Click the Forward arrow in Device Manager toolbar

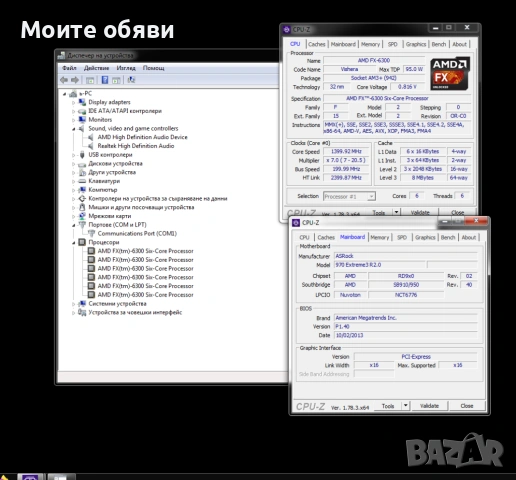tap(75, 80)
